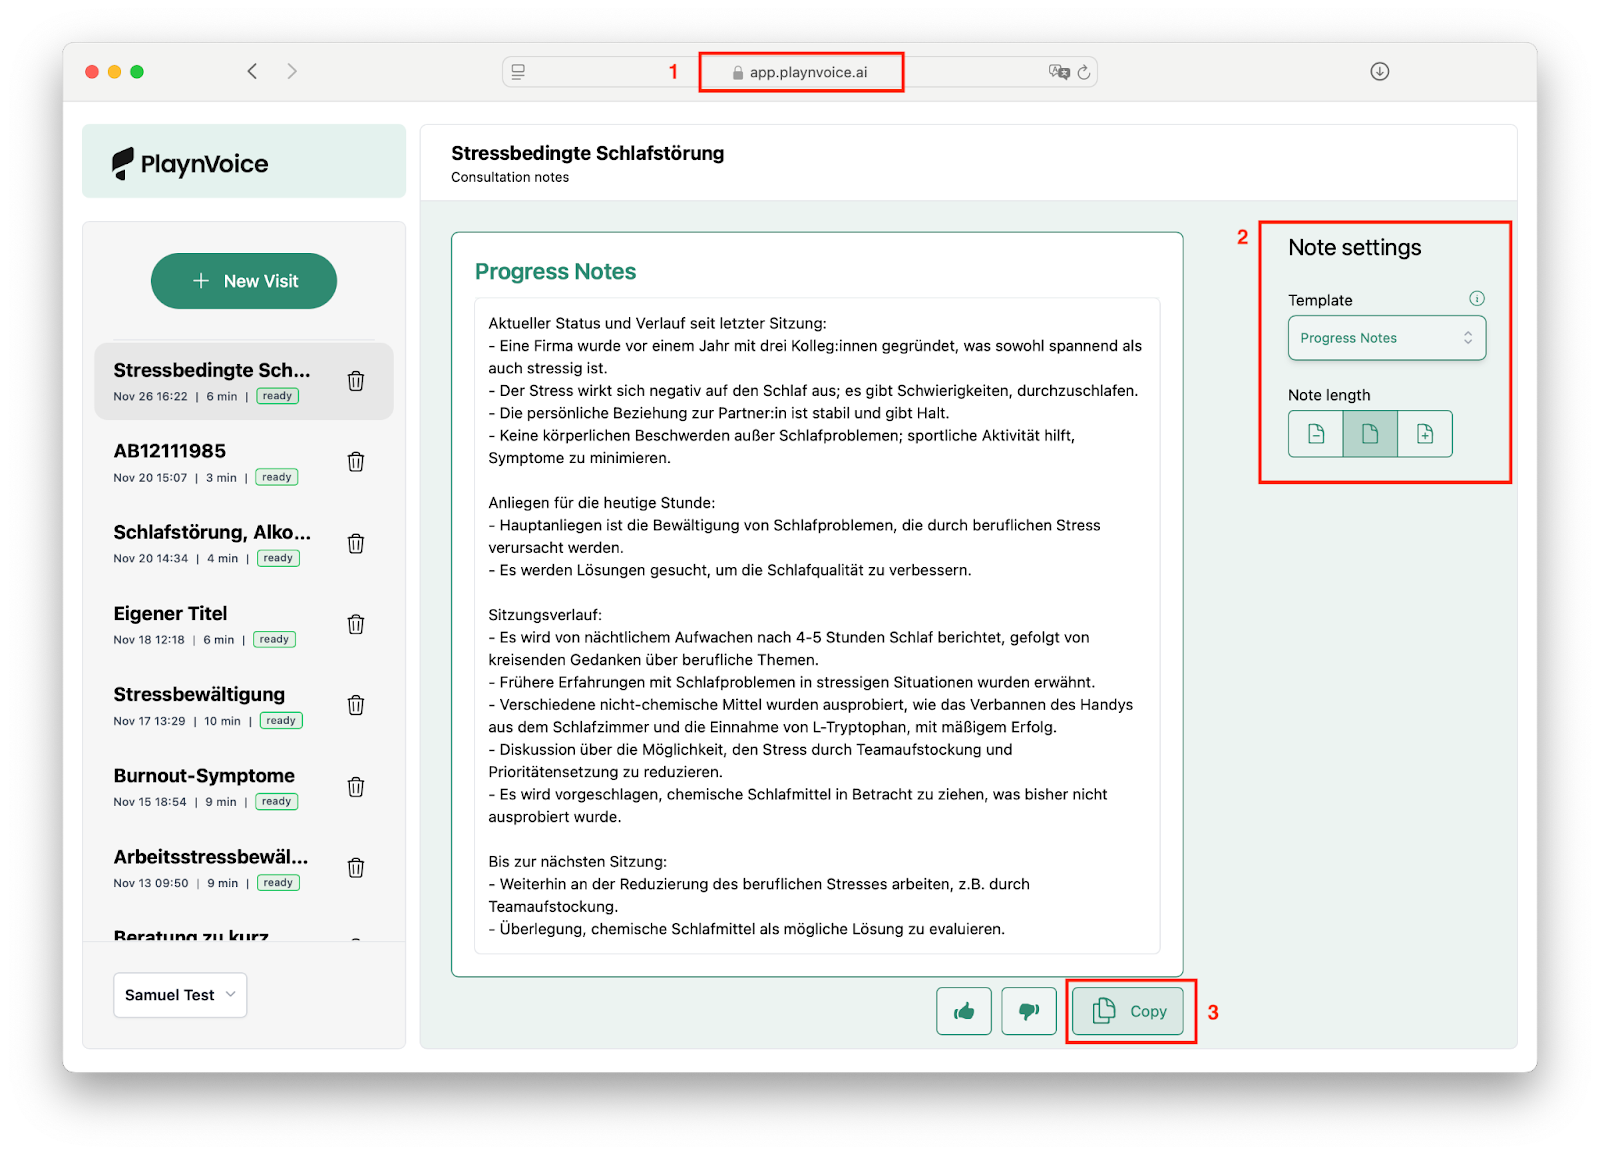Delete the Eigener Titel visit
Screen dimensions: 1600x1155
point(355,625)
